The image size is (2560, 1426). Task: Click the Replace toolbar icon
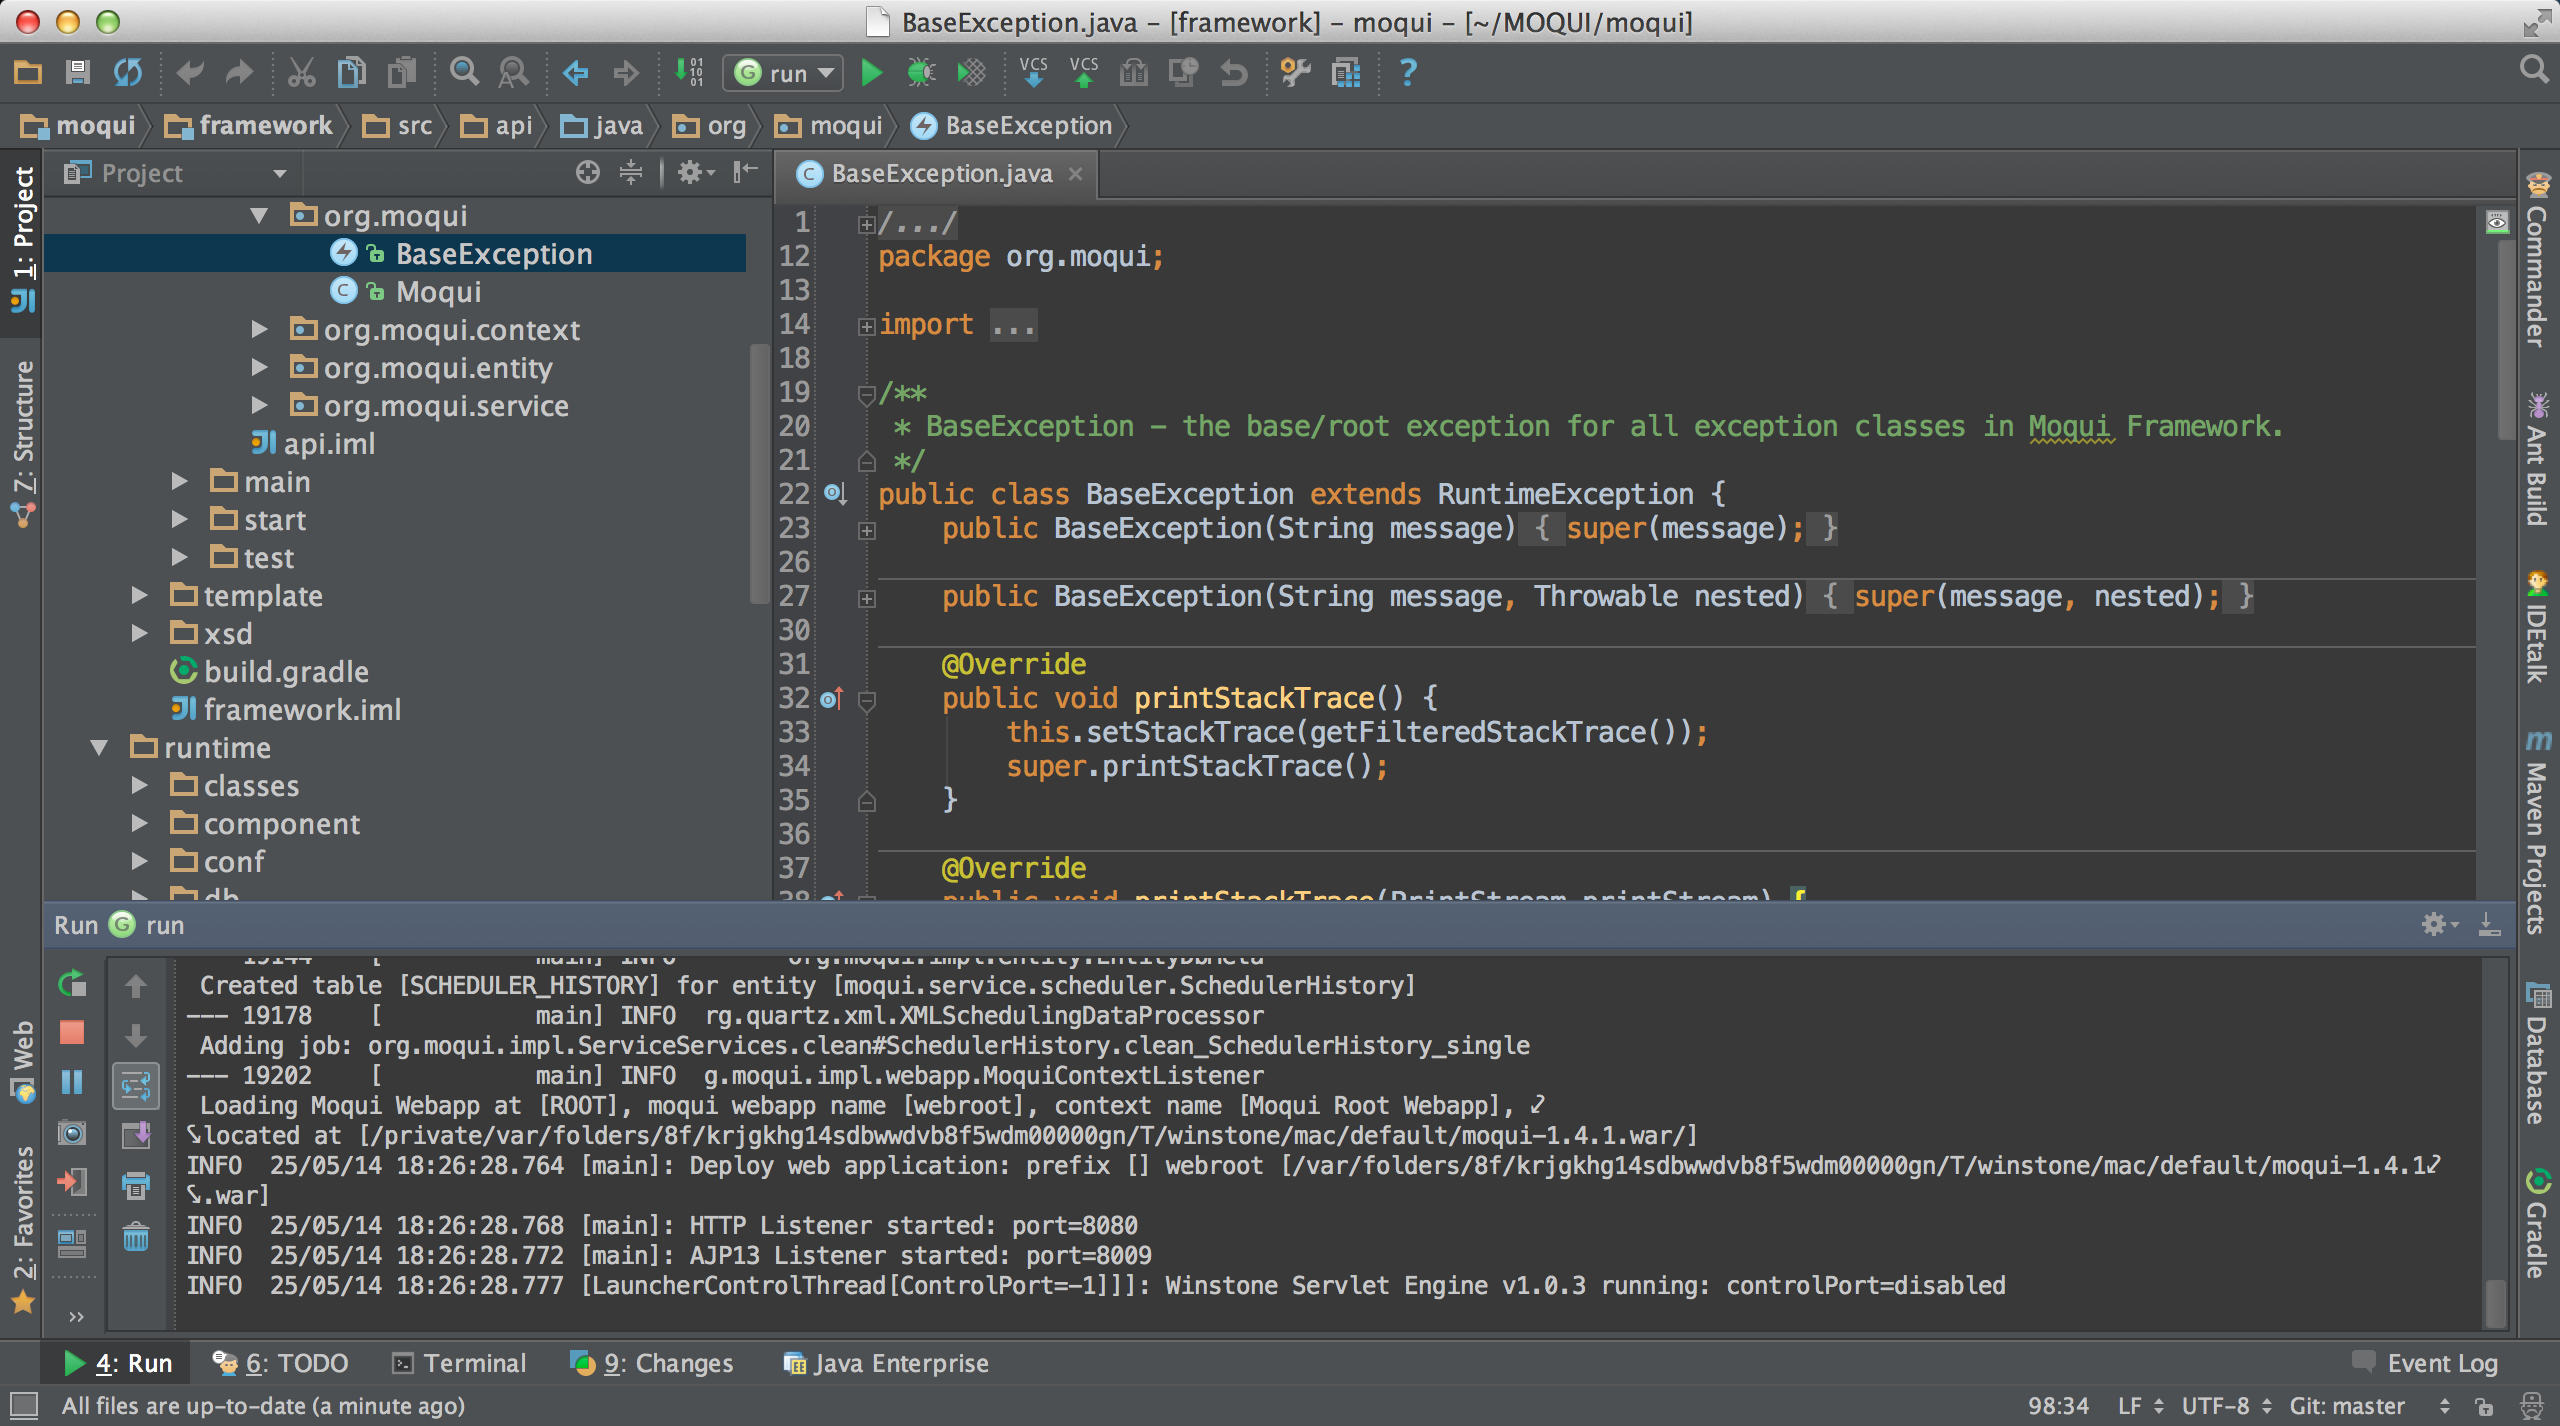pyautogui.click(x=514, y=72)
